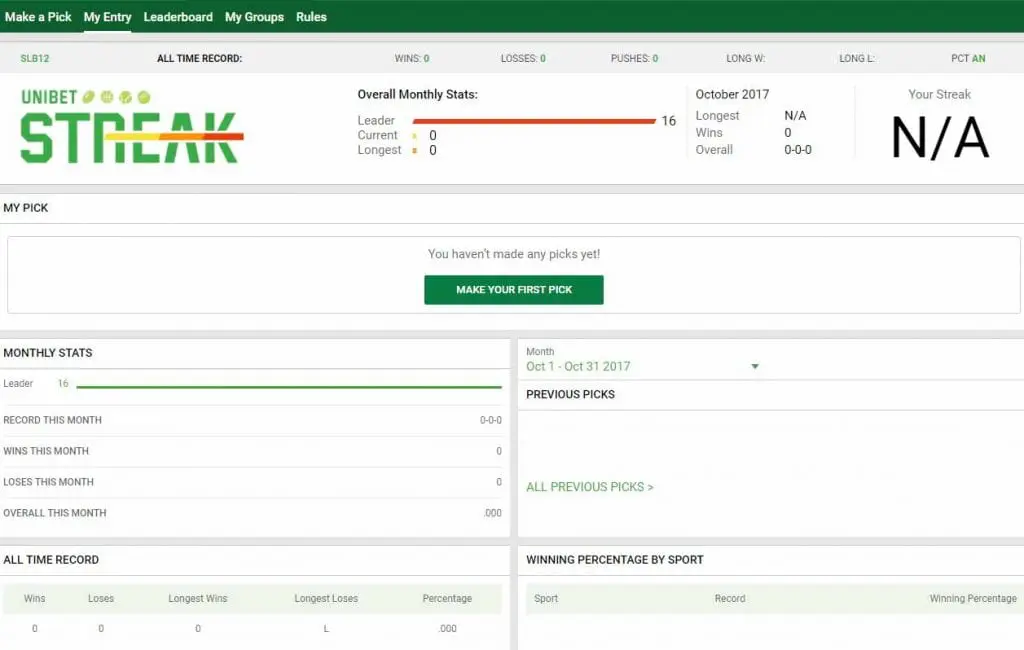Viewport: 1024px width, 650px height.
Task: Click the orange Longest streak marker
Action: click(414, 151)
